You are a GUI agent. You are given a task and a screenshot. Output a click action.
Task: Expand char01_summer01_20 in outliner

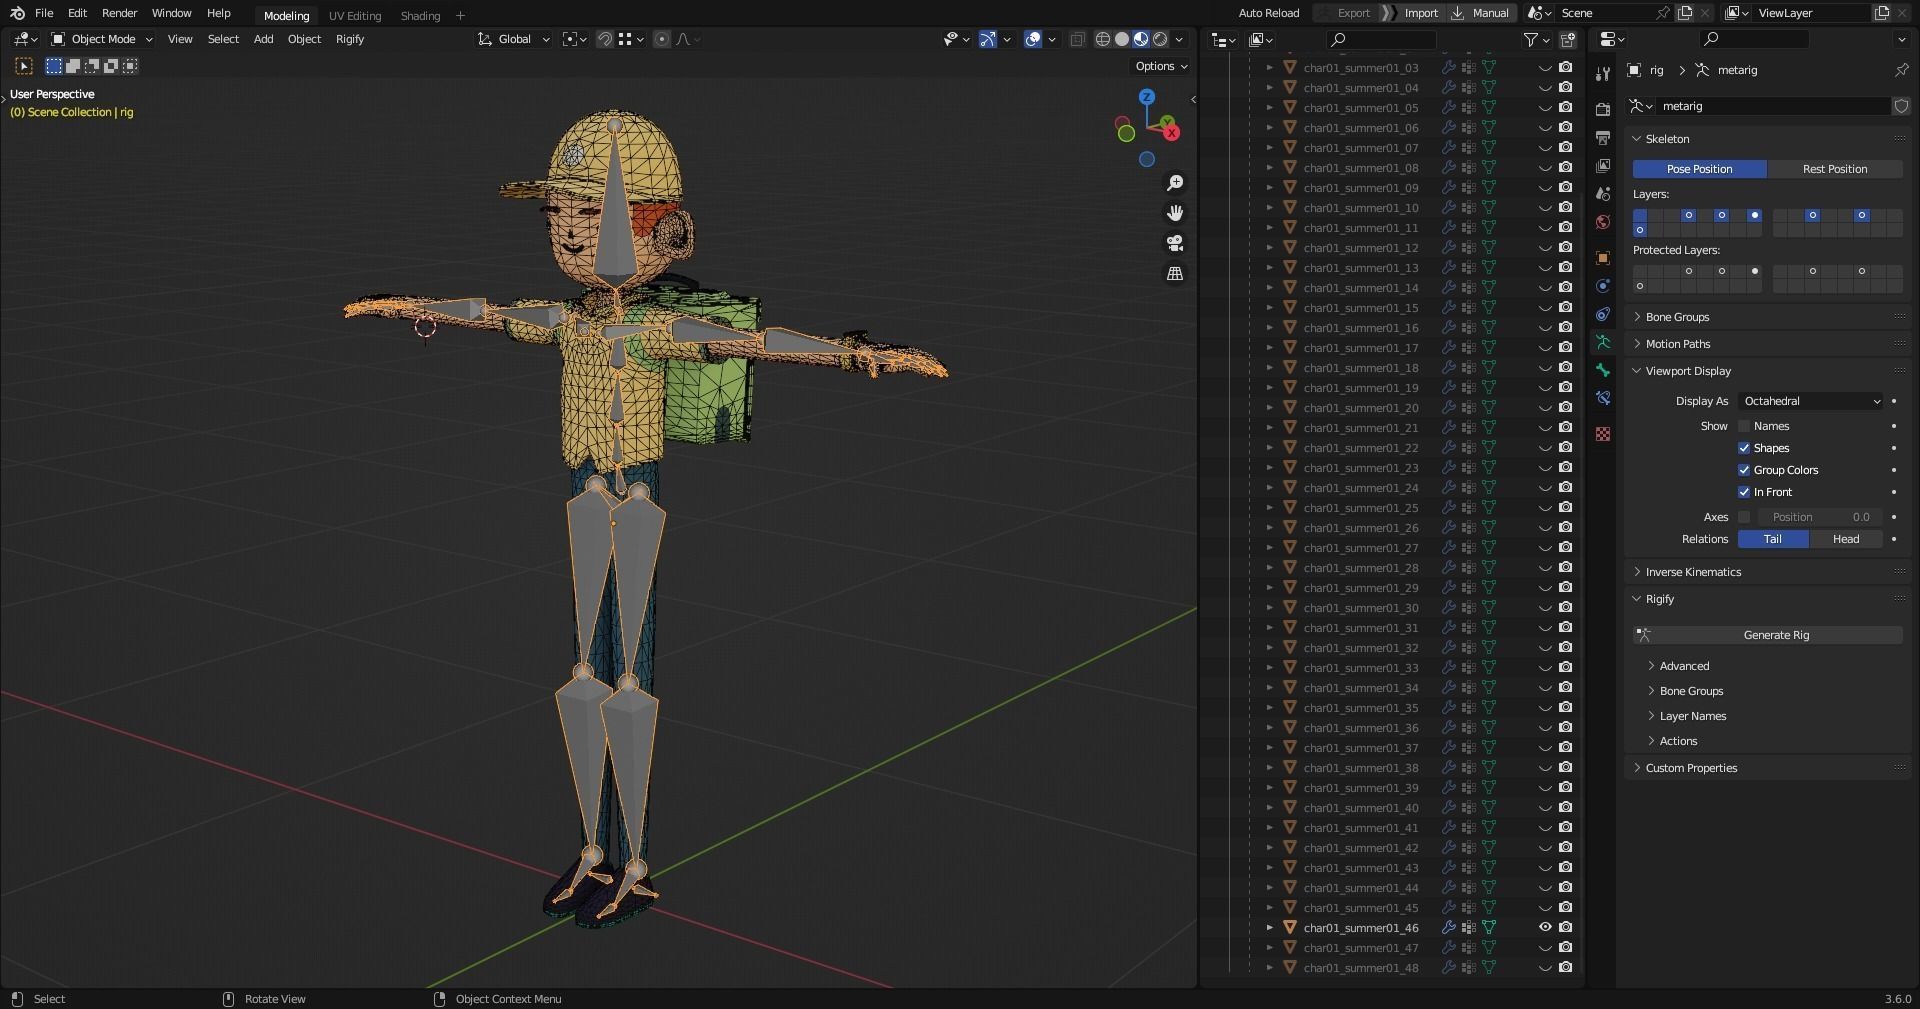1270,408
